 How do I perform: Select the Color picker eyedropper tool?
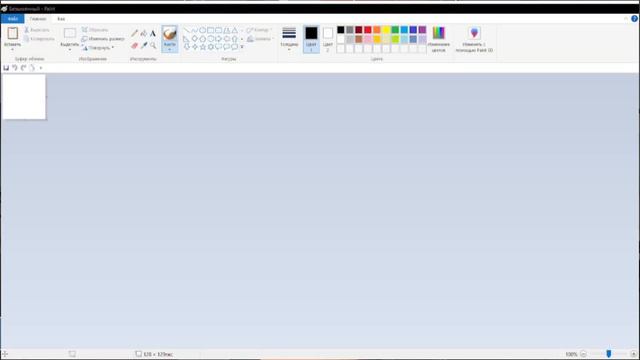pyautogui.click(x=144, y=45)
